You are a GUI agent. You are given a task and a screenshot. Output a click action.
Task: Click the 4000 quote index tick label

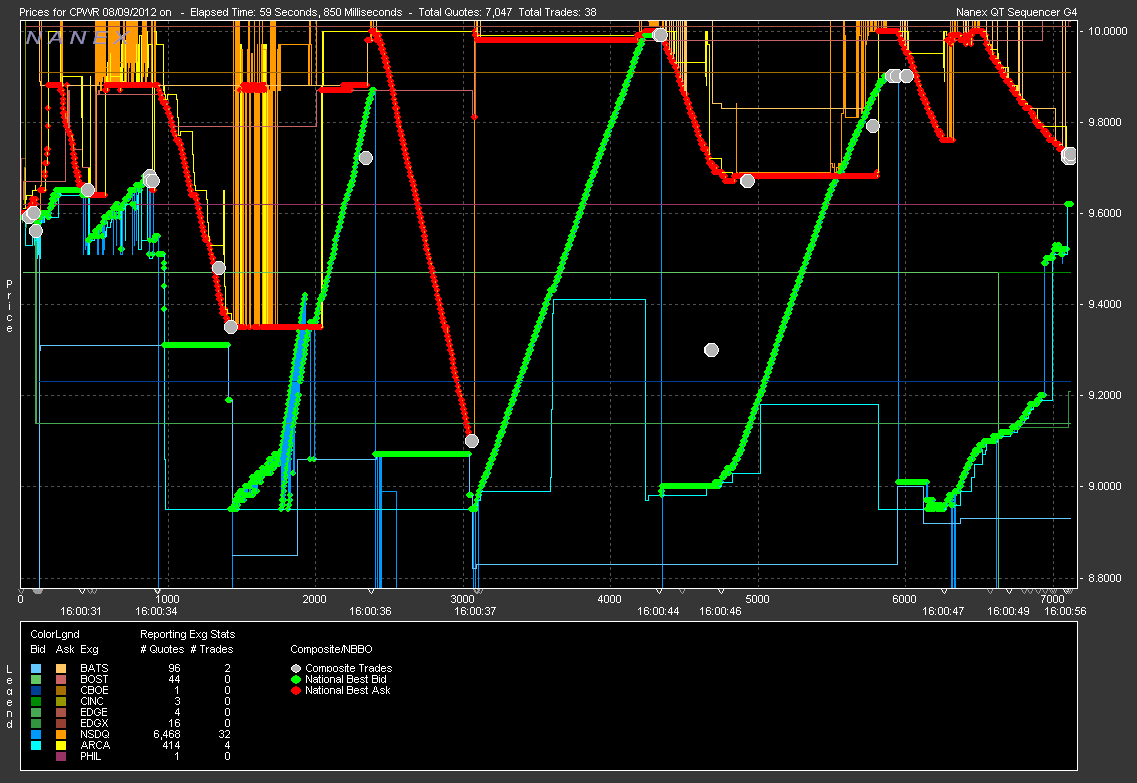click(x=609, y=599)
